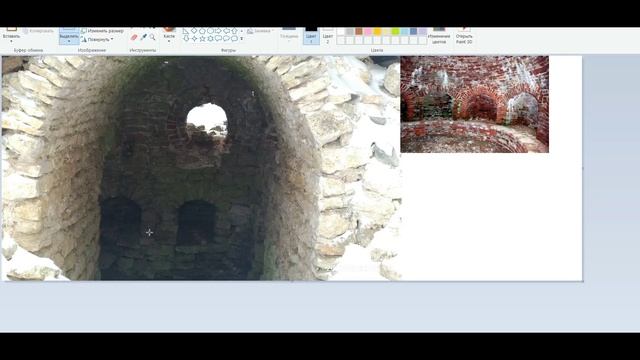
Task: Click the red brick image on canvas
Action: 475,104
